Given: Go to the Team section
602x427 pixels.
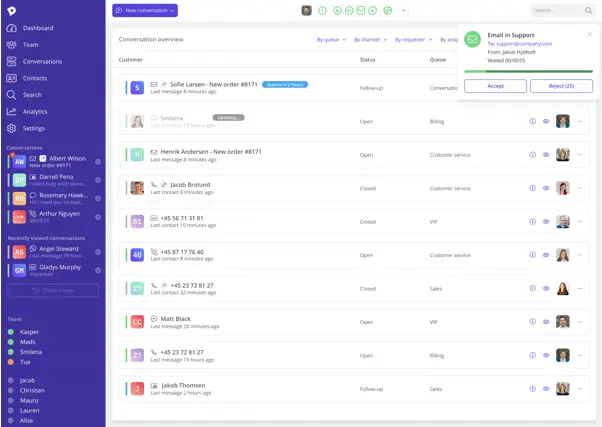Looking at the screenshot, I should tap(30, 45).
